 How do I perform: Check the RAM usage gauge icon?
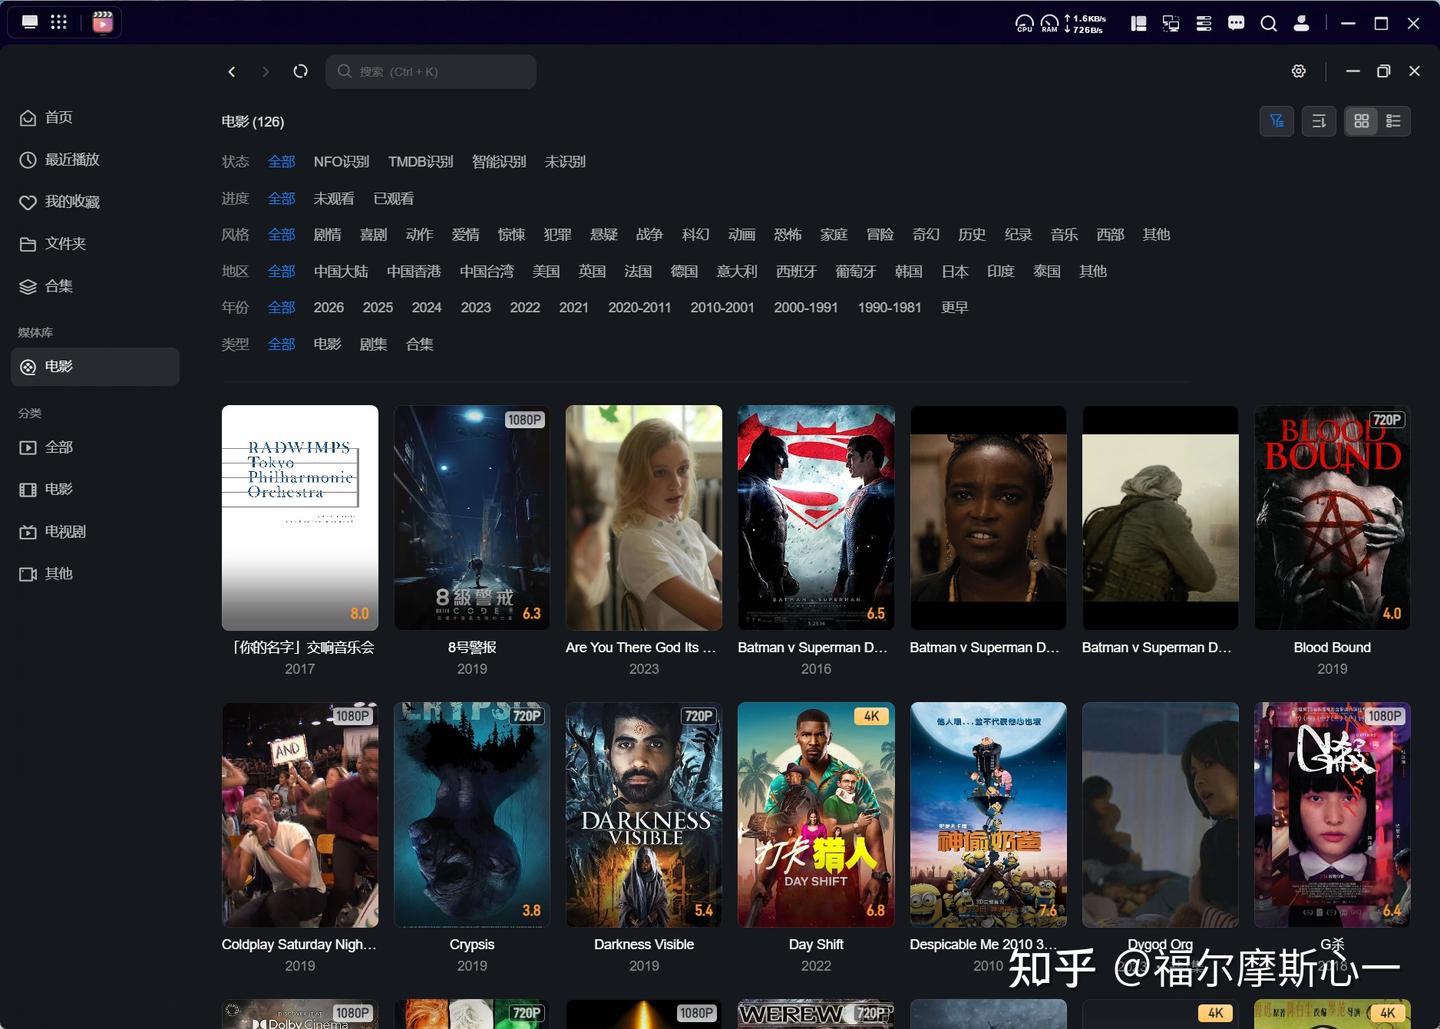coord(1049,23)
